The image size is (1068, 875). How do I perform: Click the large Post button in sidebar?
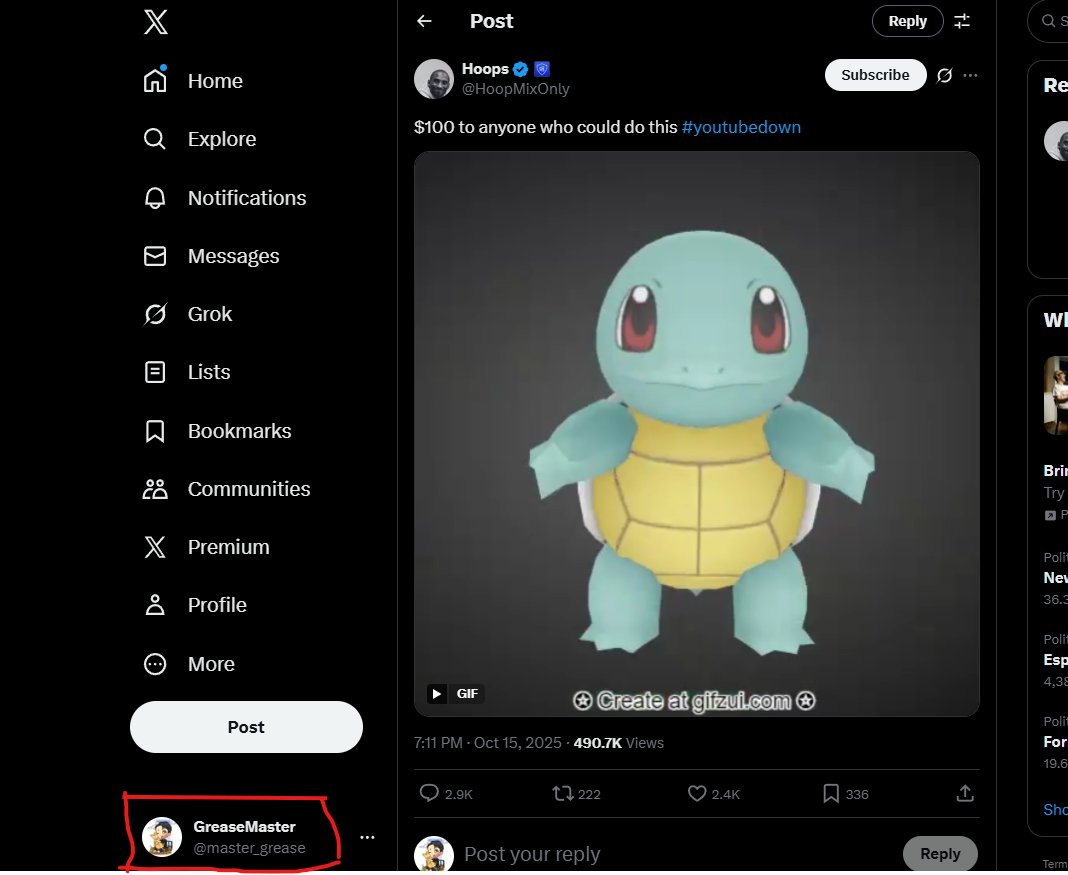[246, 727]
